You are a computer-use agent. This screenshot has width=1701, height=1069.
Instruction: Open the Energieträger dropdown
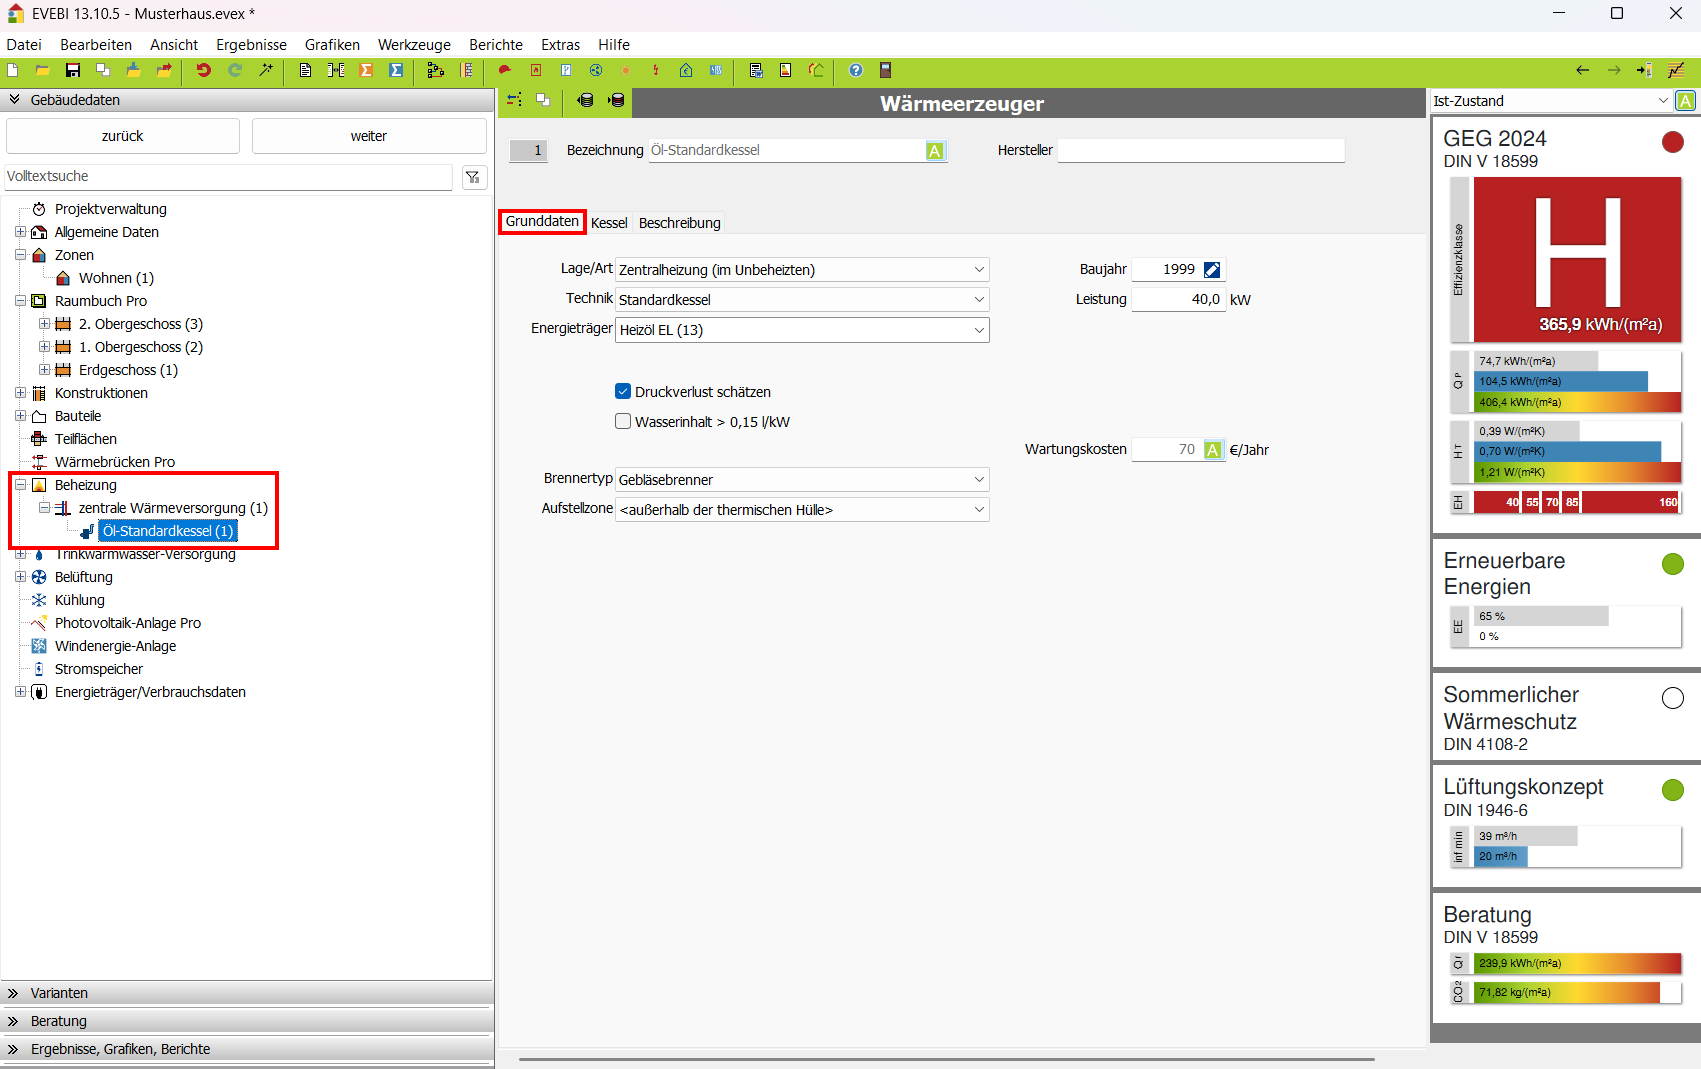click(978, 330)
